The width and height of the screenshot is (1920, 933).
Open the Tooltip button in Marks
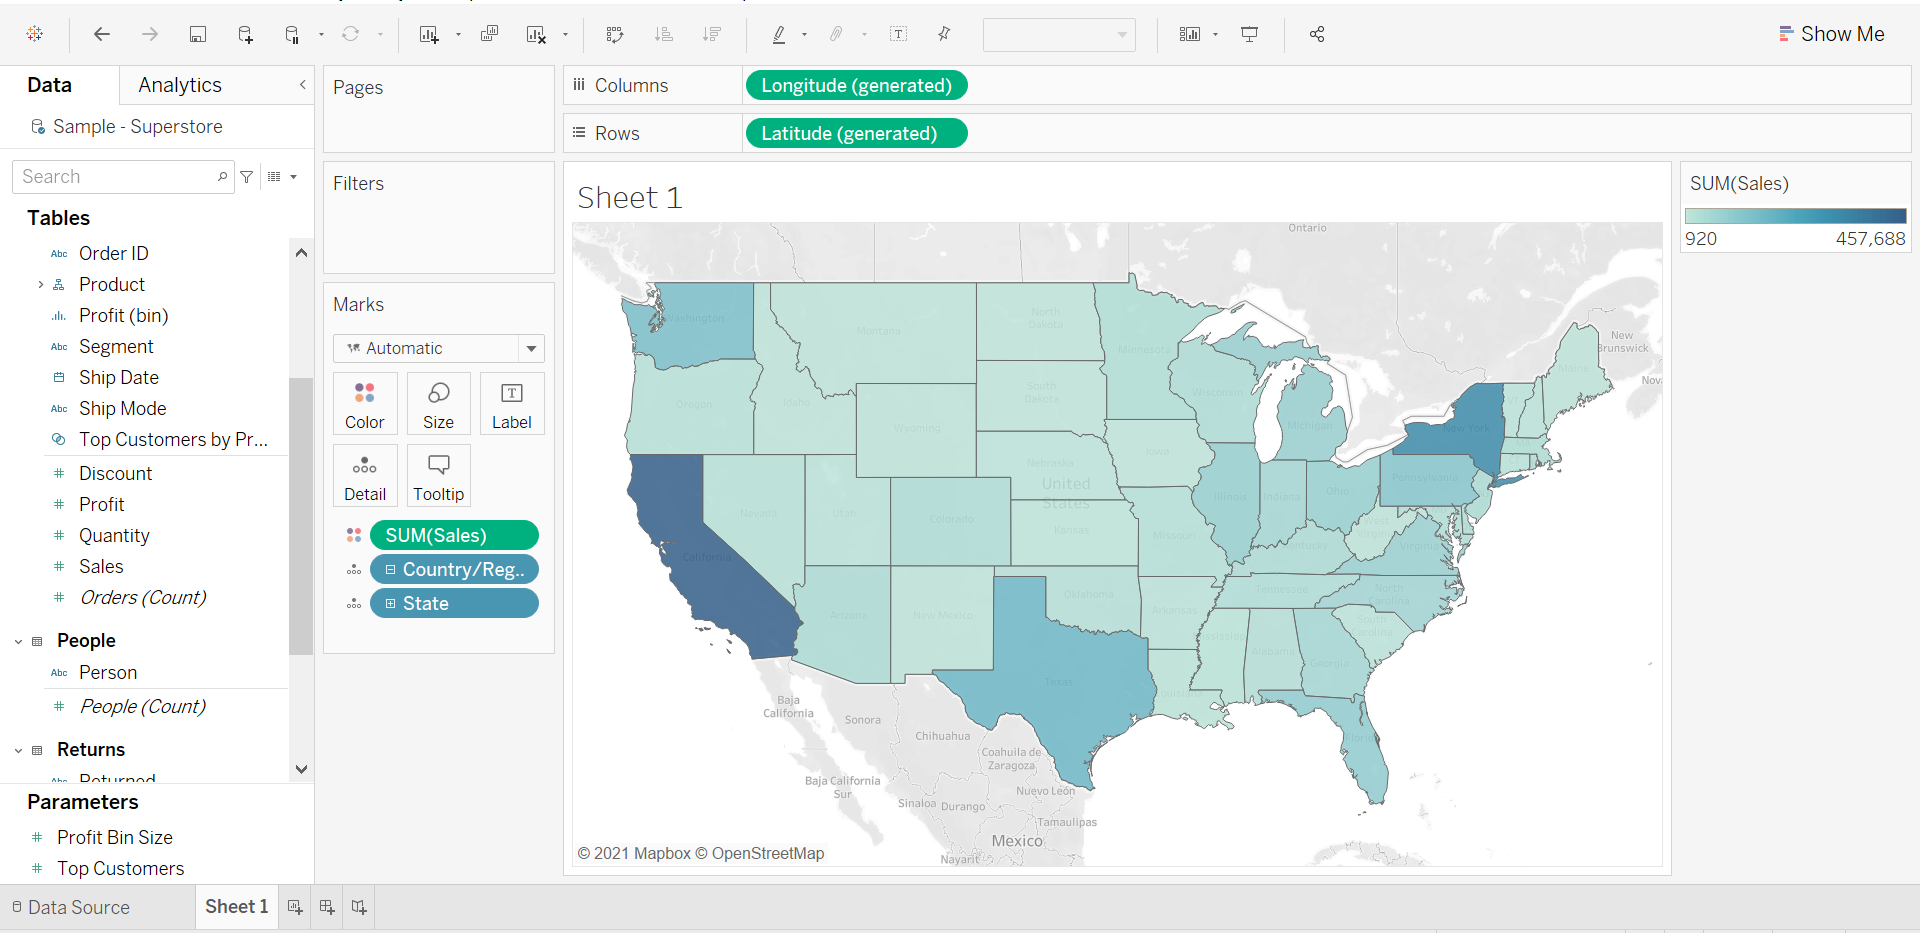click(x=438, y=475)
